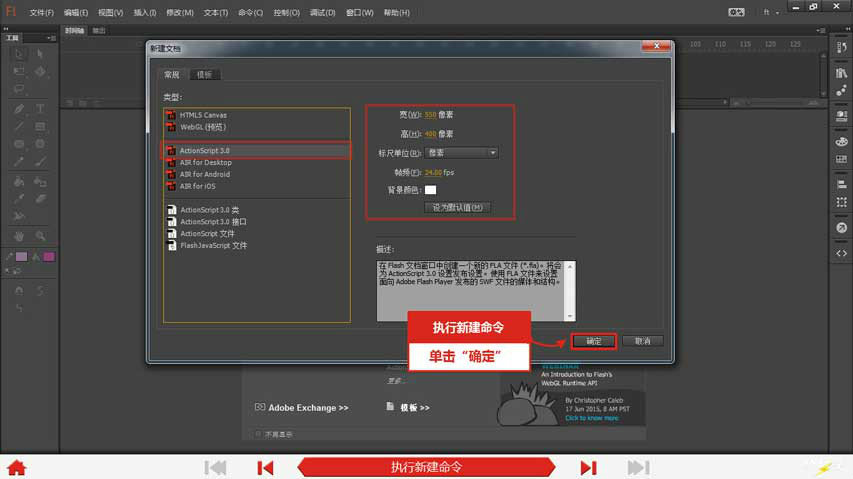Open the stroke color swatch in Tools

click(21, 257)
